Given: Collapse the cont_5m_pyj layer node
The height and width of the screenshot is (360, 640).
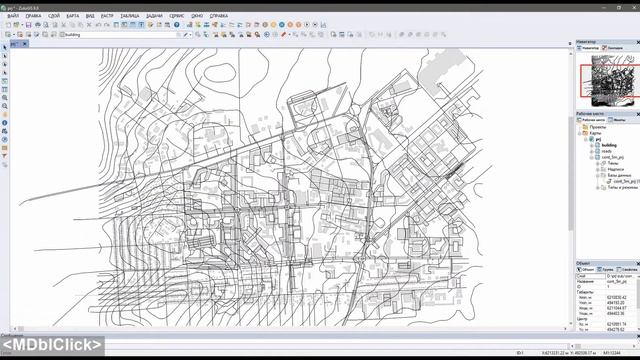Looking at the screenshot, I should click(x=591, y=157).
